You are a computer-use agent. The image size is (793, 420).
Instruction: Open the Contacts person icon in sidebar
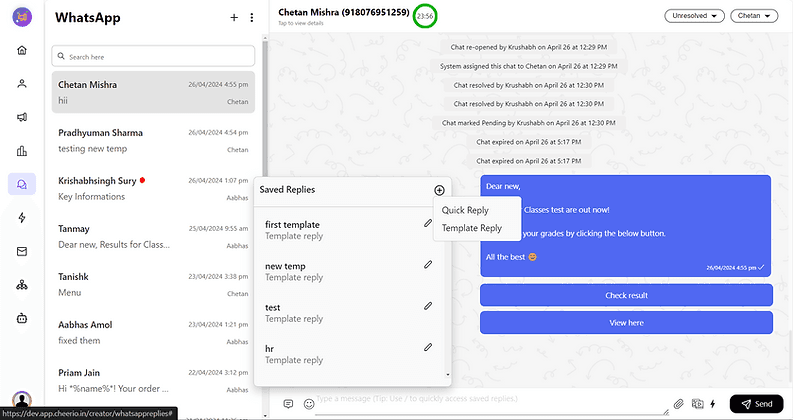pos(22,84)
